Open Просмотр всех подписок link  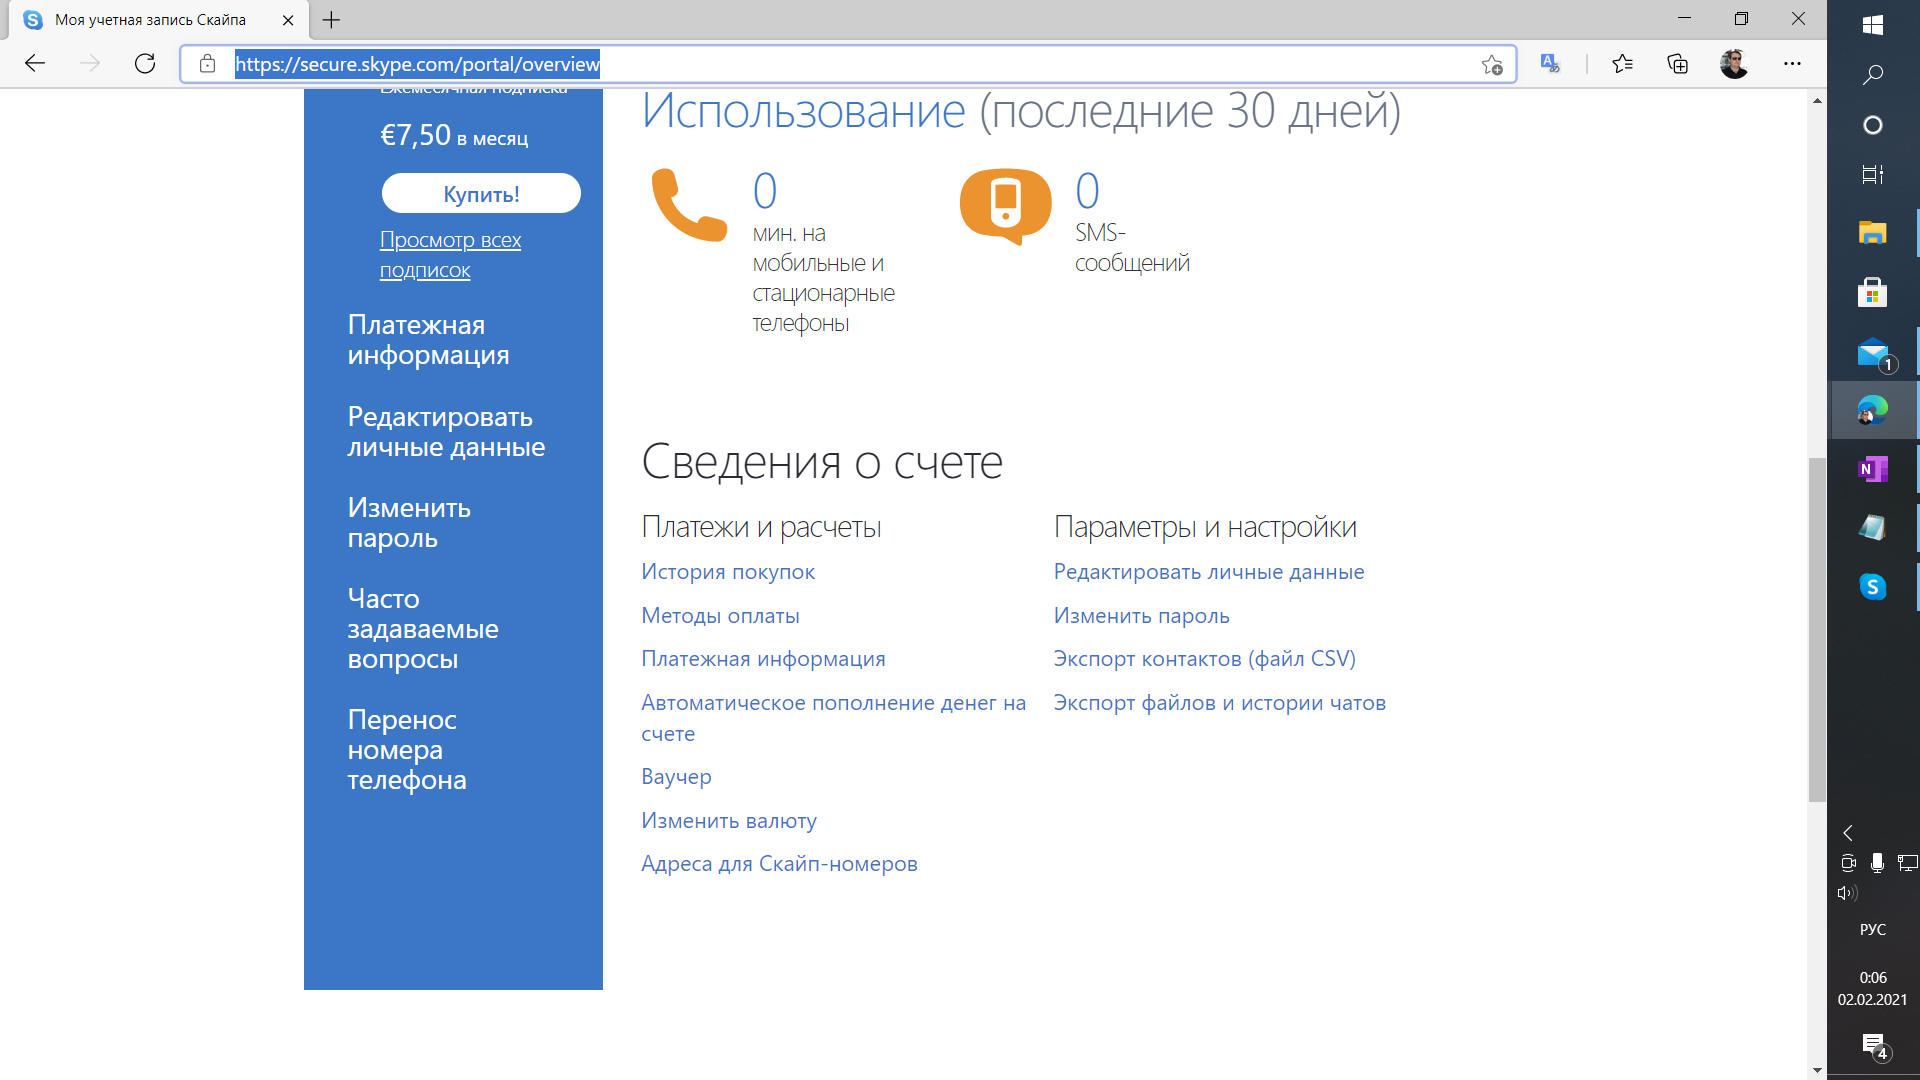tap(450, 255)
